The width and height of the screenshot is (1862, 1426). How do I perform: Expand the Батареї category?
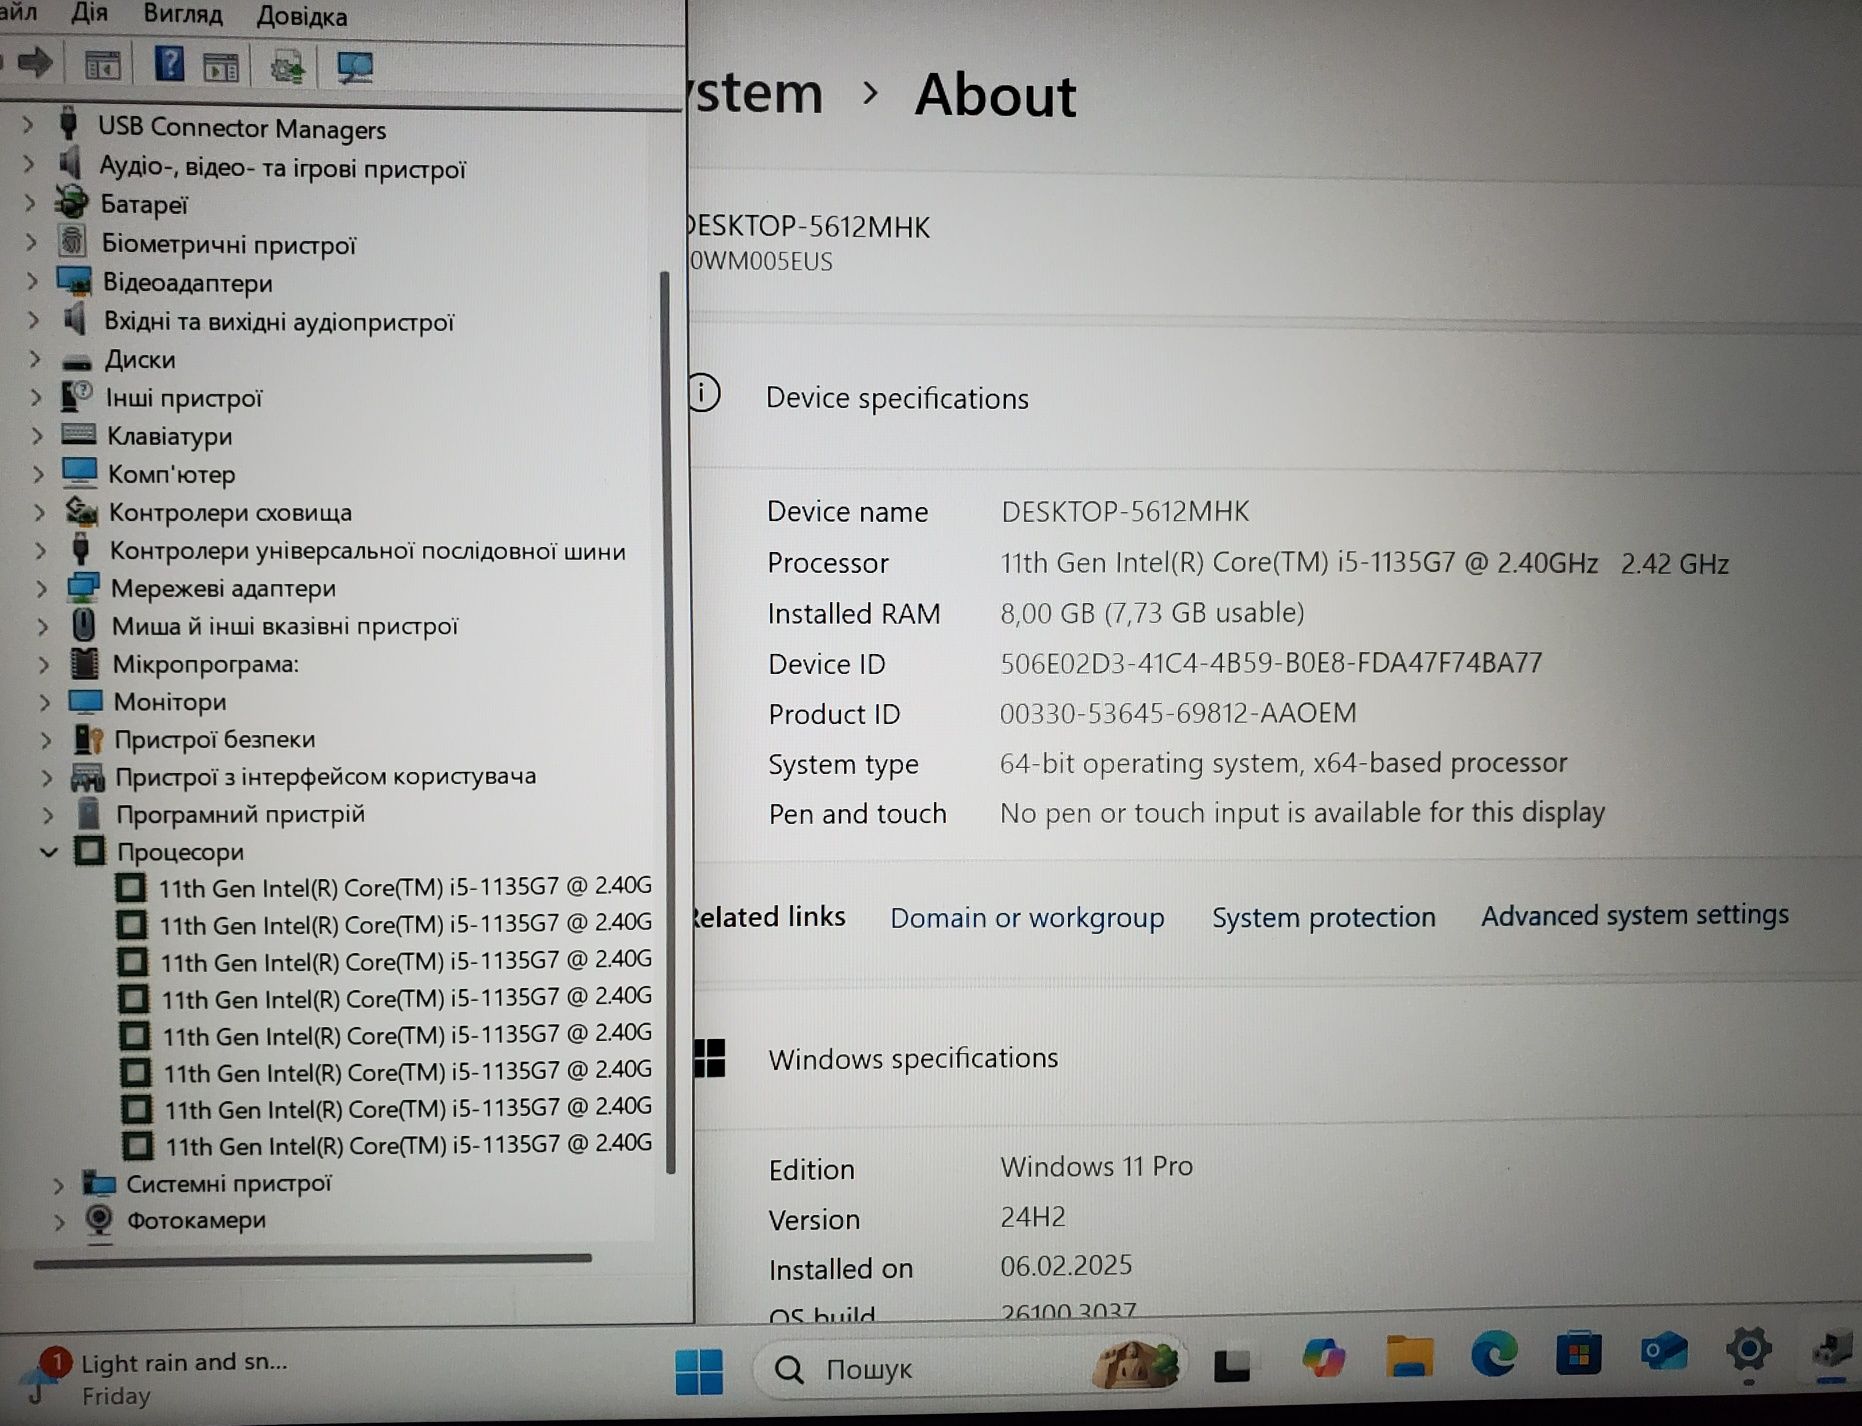click(x=30, y=204)
